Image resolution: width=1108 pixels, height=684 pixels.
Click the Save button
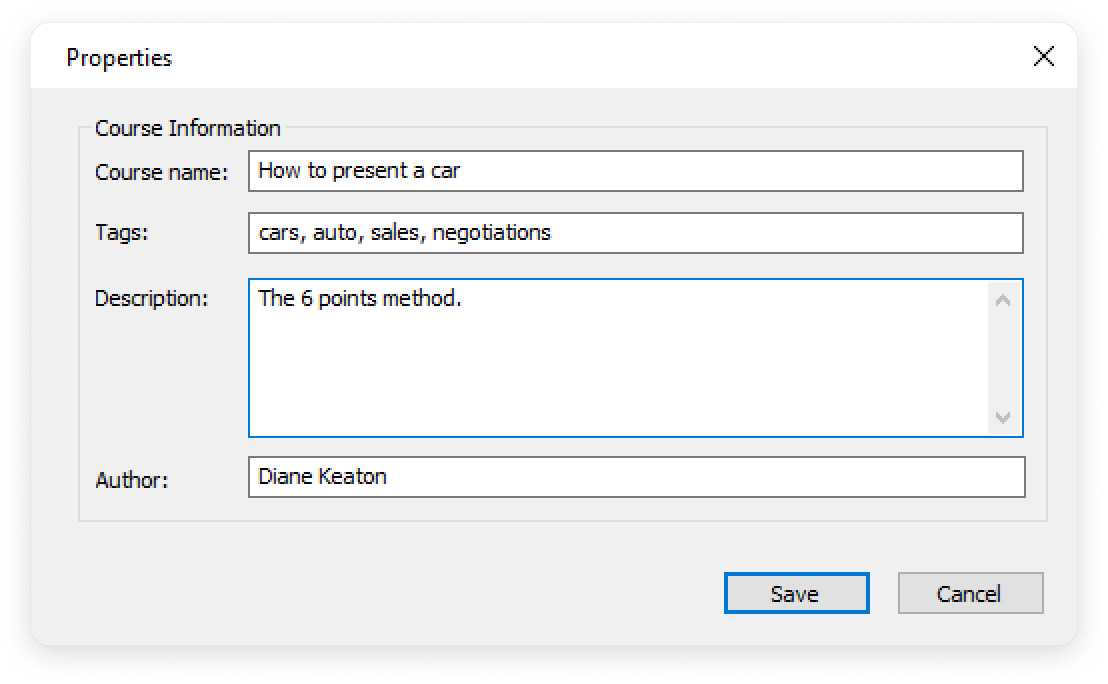[796, 593]
